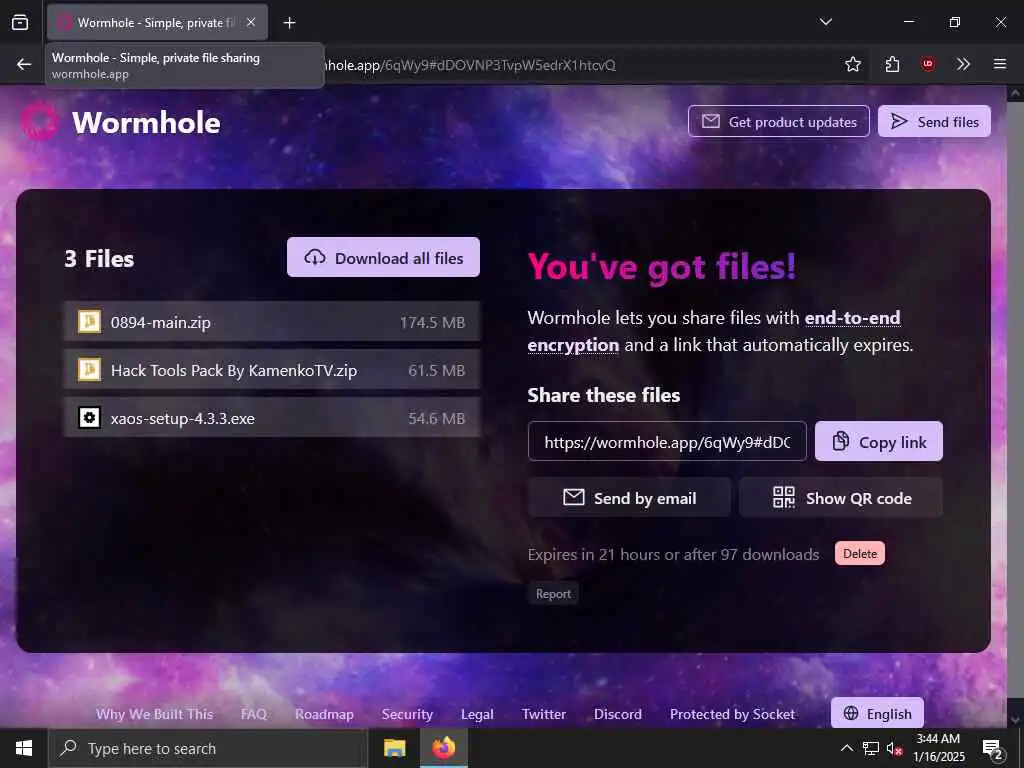The width and height of the screenshot is (1024, 768).
Task: Click the Copy link button
Action: [x=878, y=441]
